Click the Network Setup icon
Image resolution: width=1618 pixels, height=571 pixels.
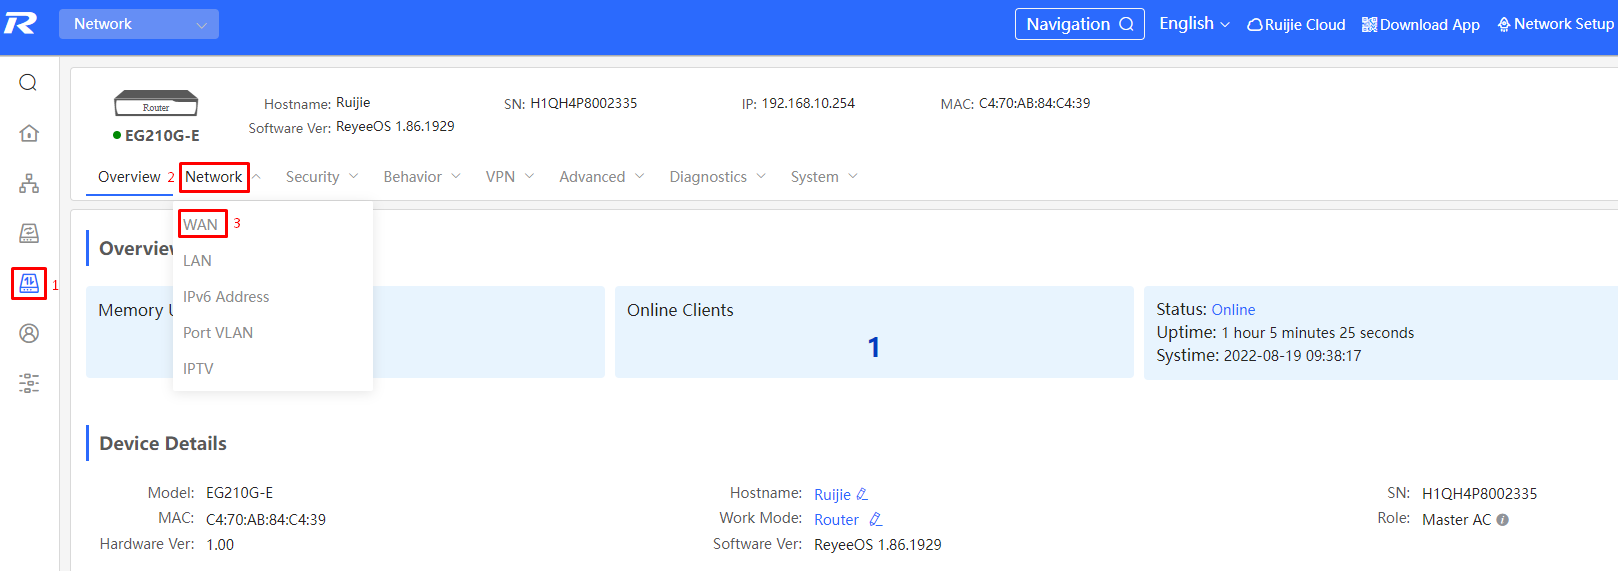tap(1503, 24)
